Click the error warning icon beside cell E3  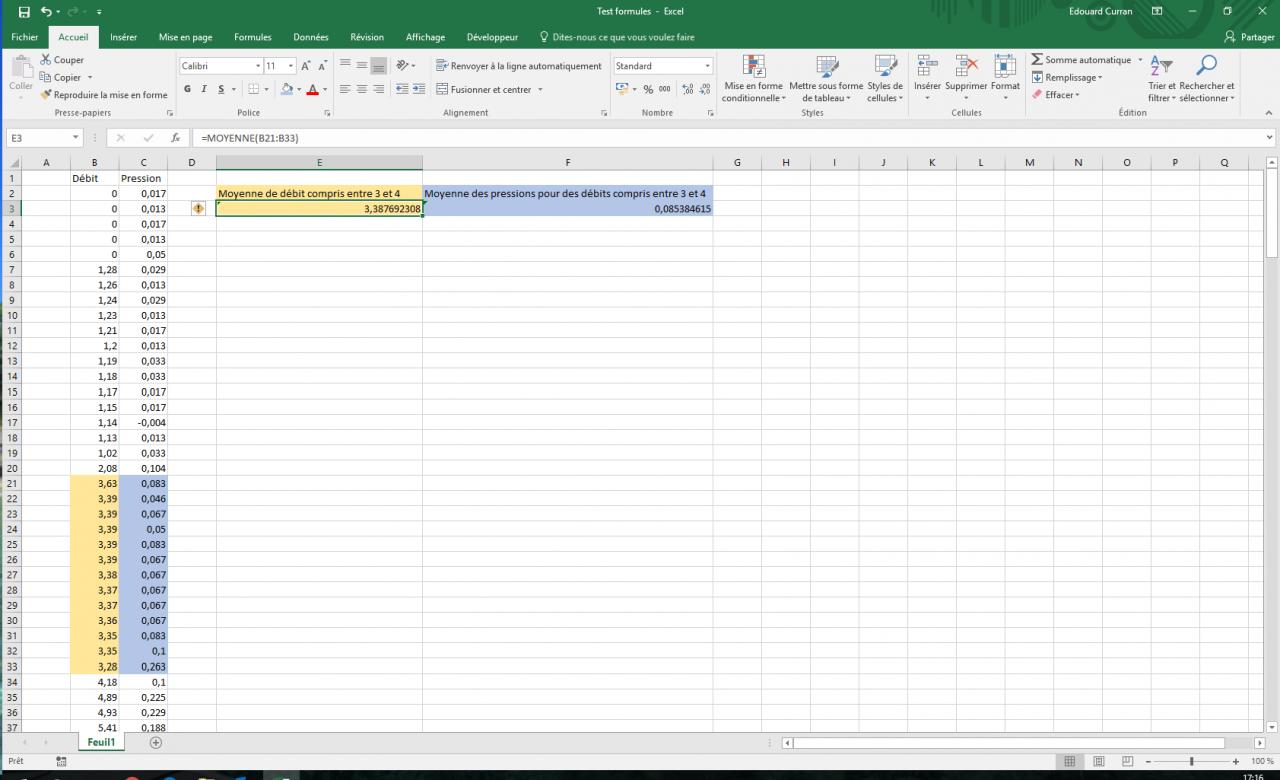pos(198,209)
